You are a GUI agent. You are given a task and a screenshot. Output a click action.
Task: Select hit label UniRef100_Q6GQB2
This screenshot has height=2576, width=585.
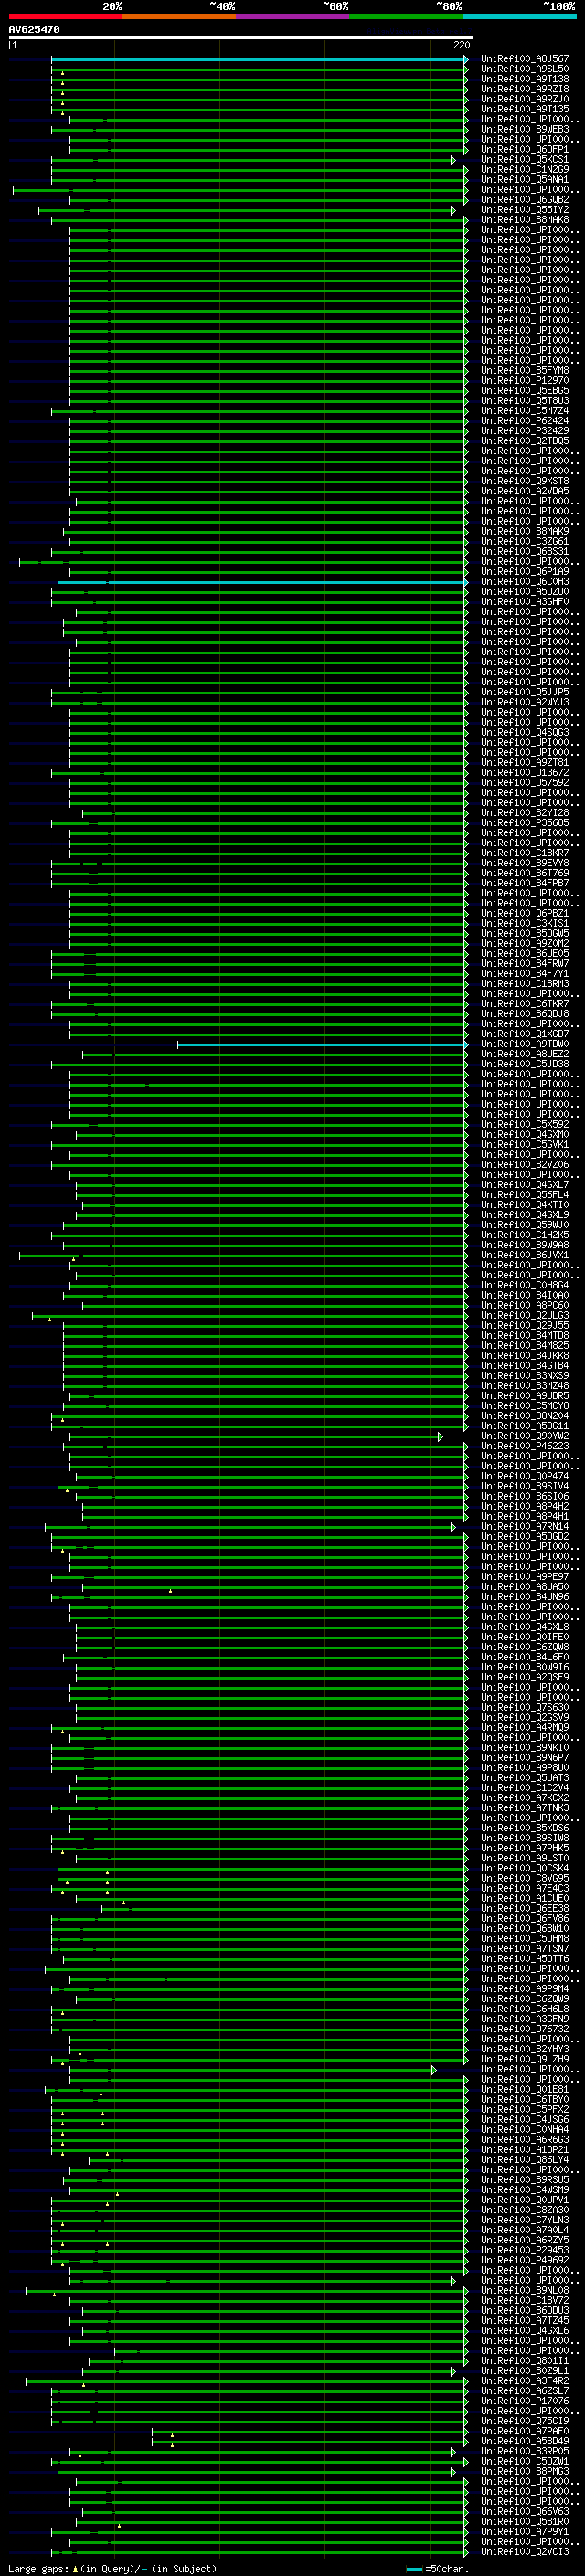pyautogui.click(x=524, y=200)
